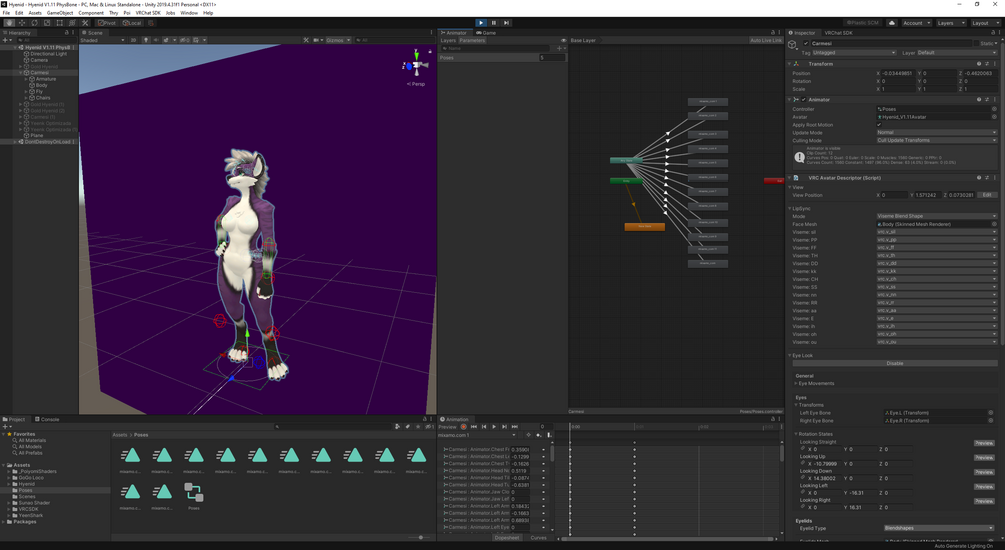
Task: Toggle 2D scene view mode
Action: (x=133, y=40)
